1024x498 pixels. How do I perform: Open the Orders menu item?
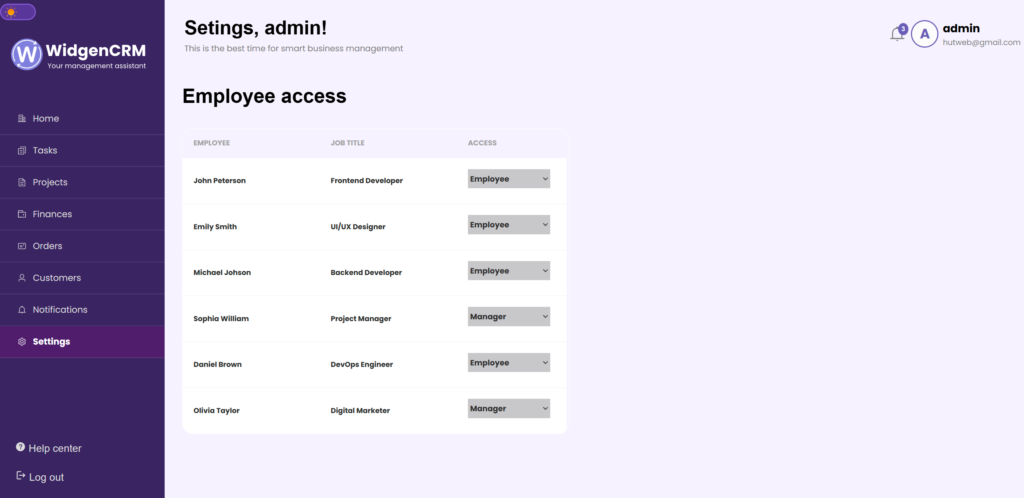82,246
